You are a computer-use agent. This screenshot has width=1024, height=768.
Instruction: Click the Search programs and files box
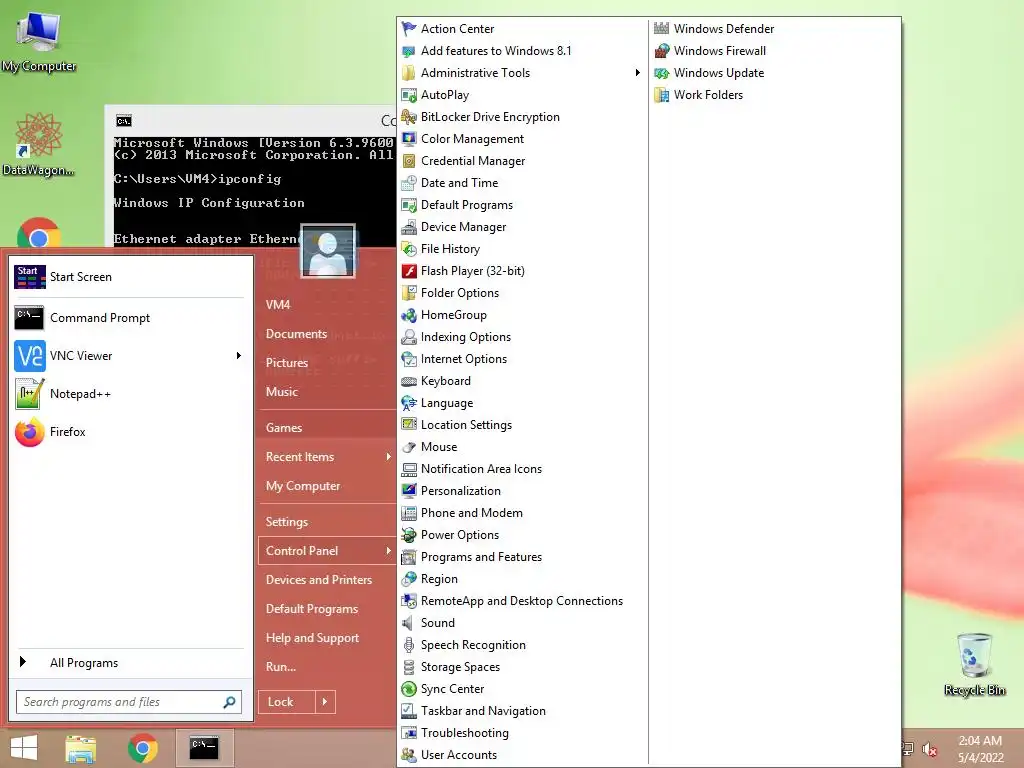click(129, 702)
